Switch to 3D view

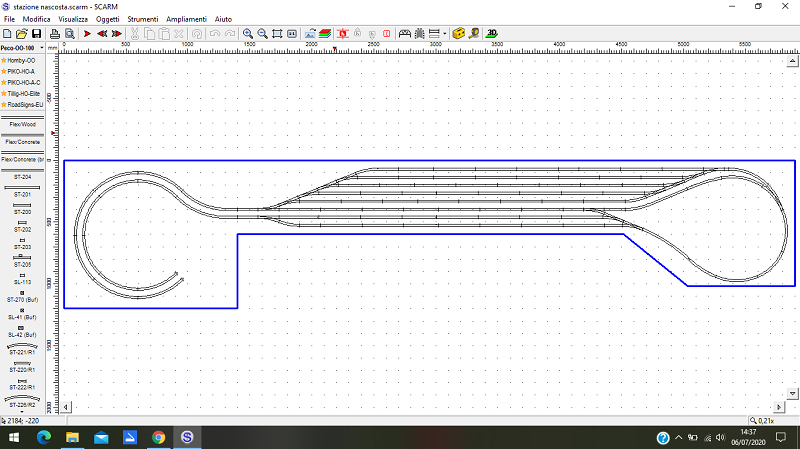pos(492,33)
